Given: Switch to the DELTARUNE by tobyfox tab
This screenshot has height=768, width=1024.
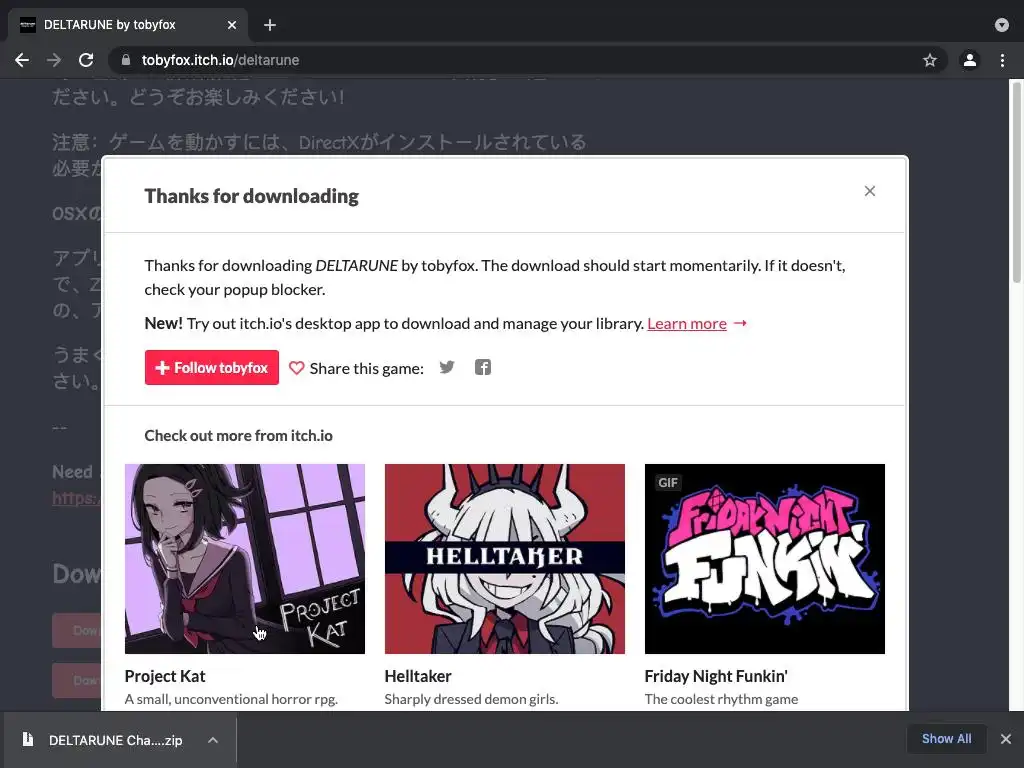Looking at the screenshot, I should pos(127,25).
